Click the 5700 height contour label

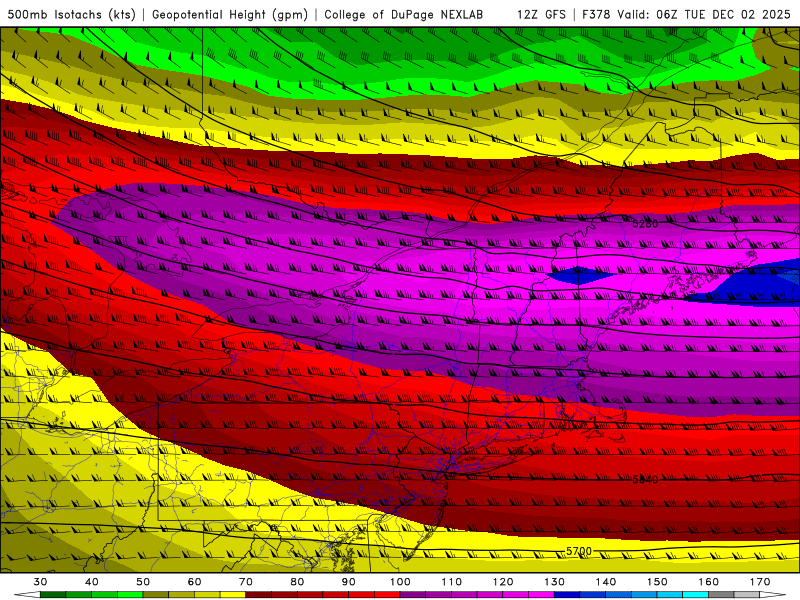(x=579, y=551)
